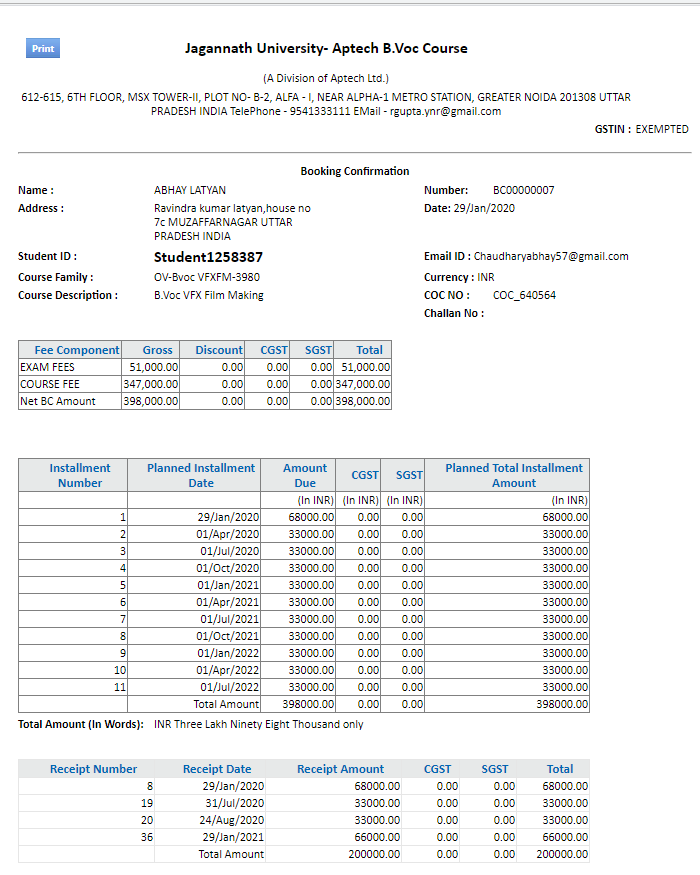Image resolution: width=700 pixels, height=875 pixels.
Task: Select course family OV-Bvoc VFXFM-3980
Action: 207,277
